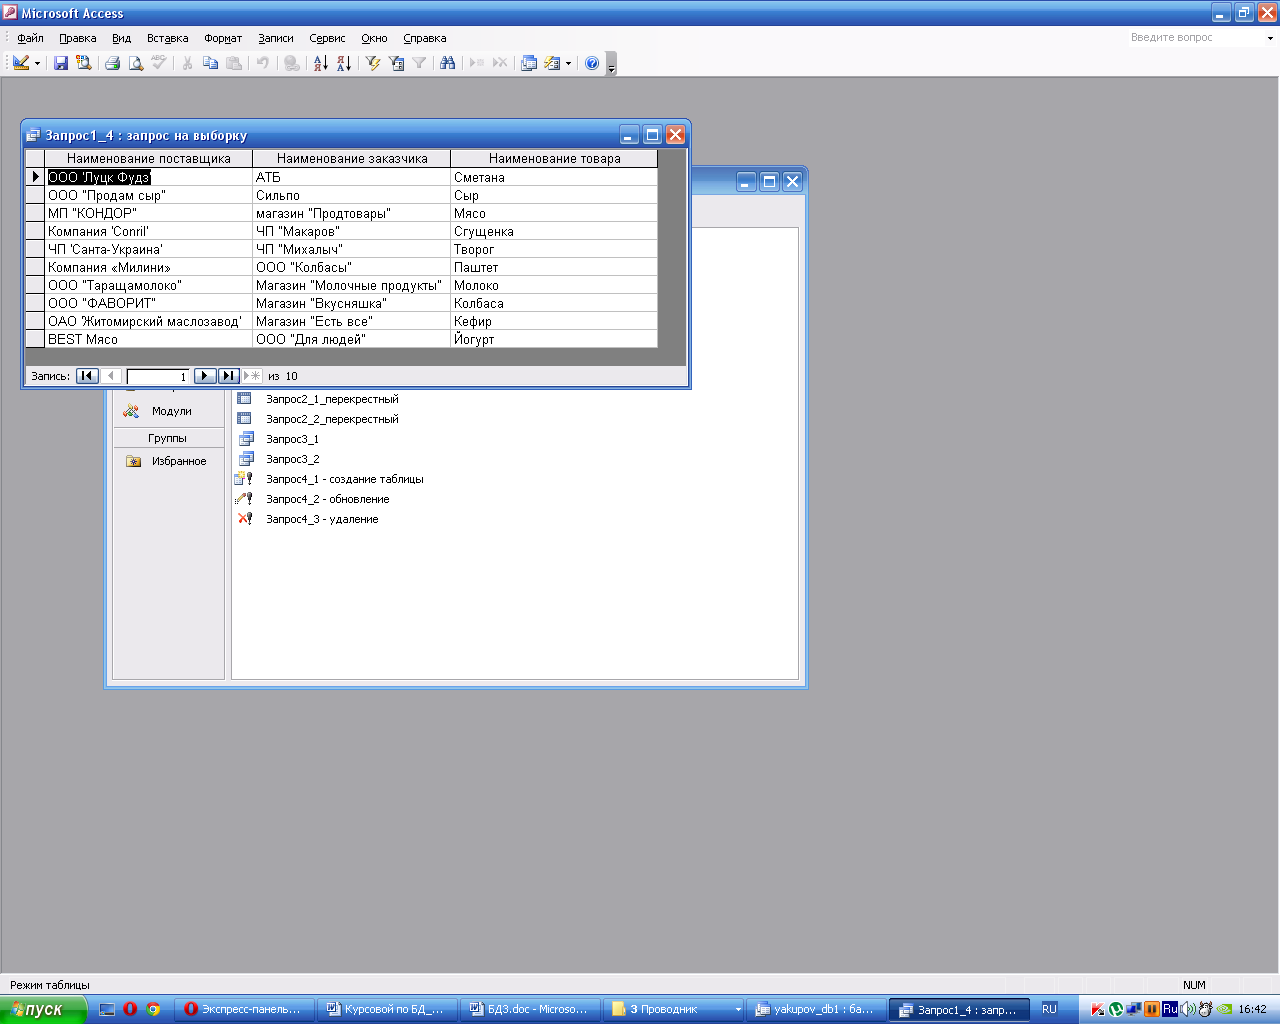Go to next record navigation button
The height and width of the screenshot is (1024, 1280).
205,376
